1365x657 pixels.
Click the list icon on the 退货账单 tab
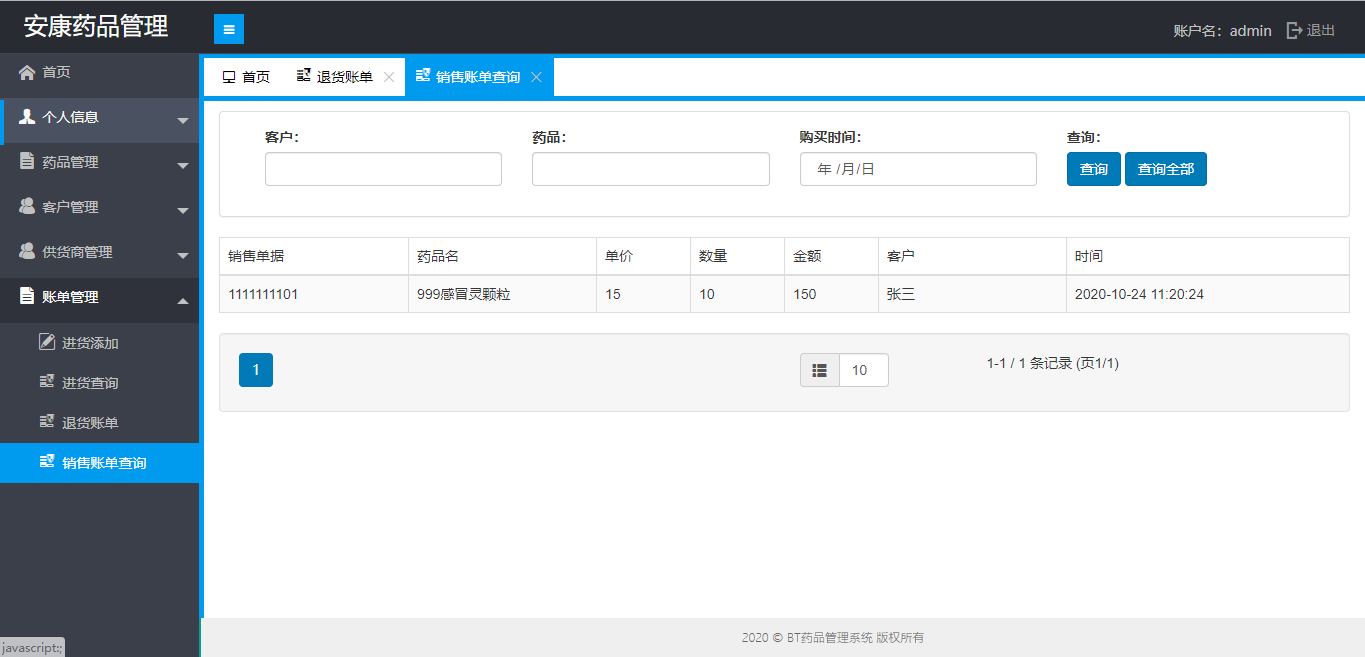click(304, 76)
